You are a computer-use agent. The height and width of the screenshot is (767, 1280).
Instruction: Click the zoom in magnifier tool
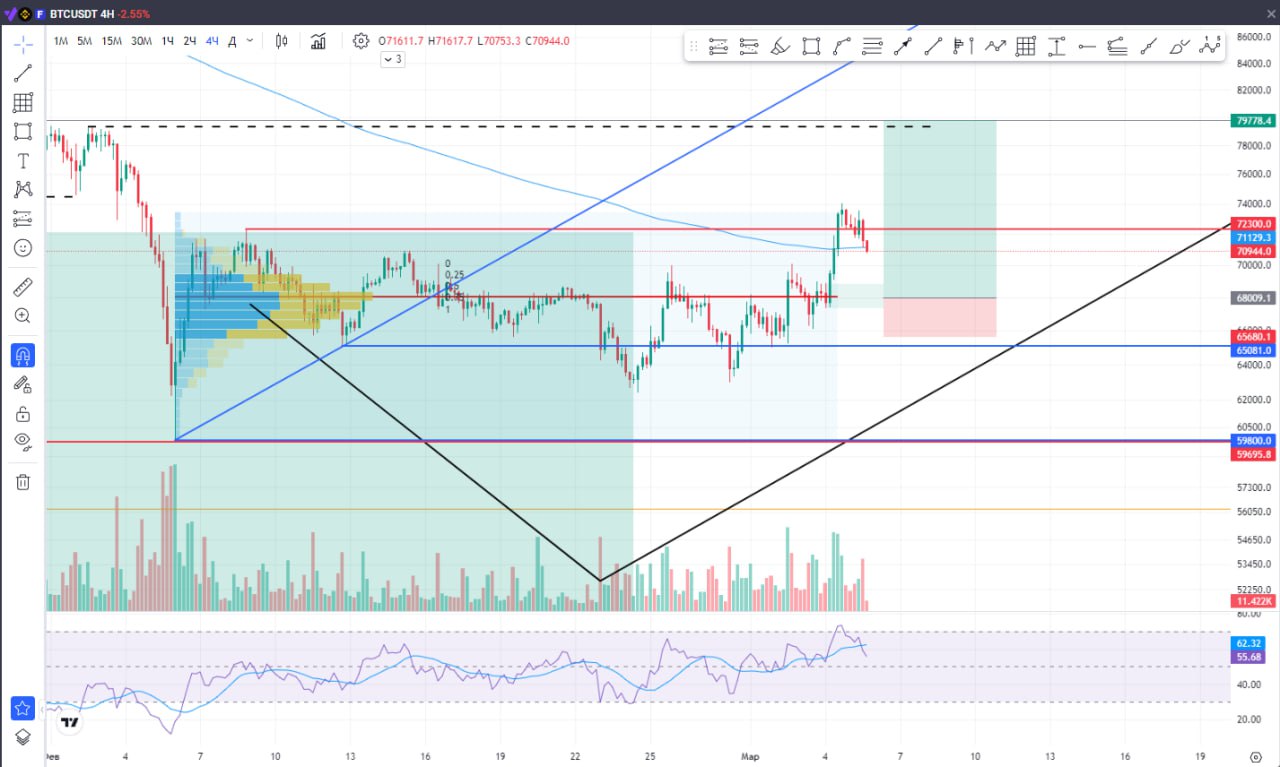(x=23, y=316)
